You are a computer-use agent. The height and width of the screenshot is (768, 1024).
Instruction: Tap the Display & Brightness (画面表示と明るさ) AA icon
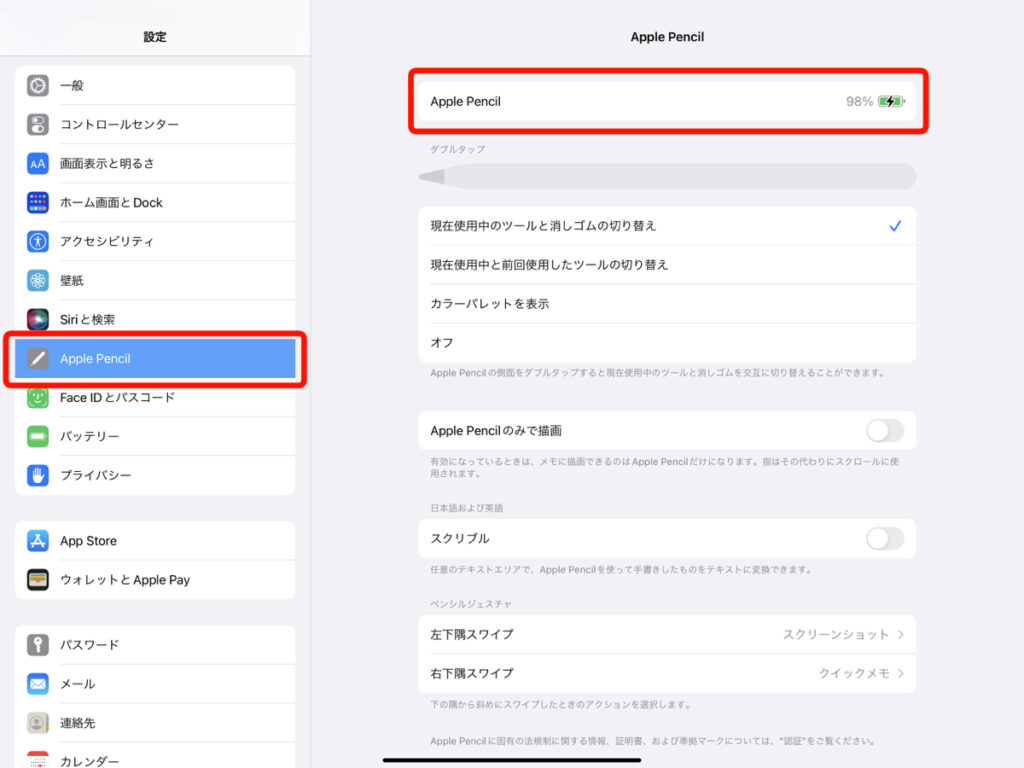(38, 164)
